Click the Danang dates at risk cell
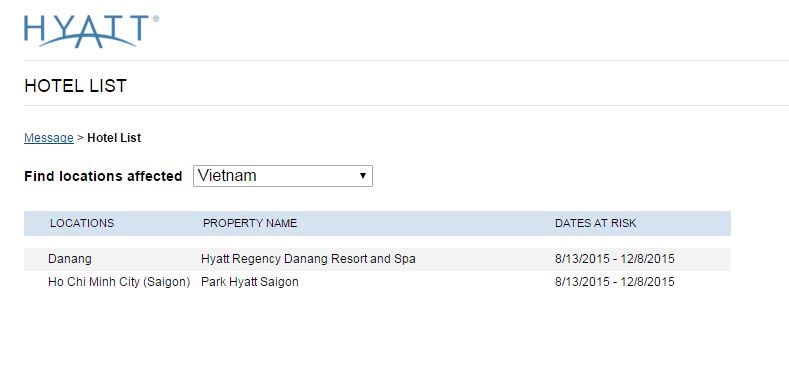 pos(615,259)
